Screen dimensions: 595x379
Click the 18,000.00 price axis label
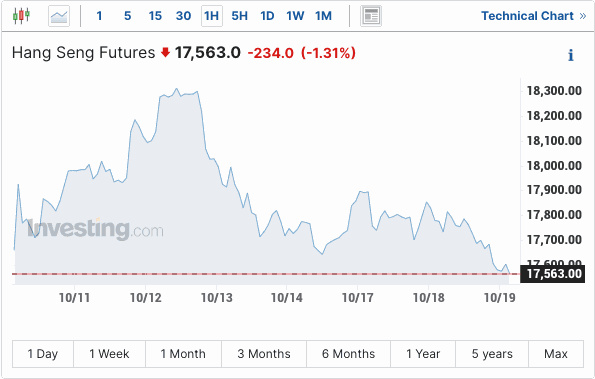(554, 166)
